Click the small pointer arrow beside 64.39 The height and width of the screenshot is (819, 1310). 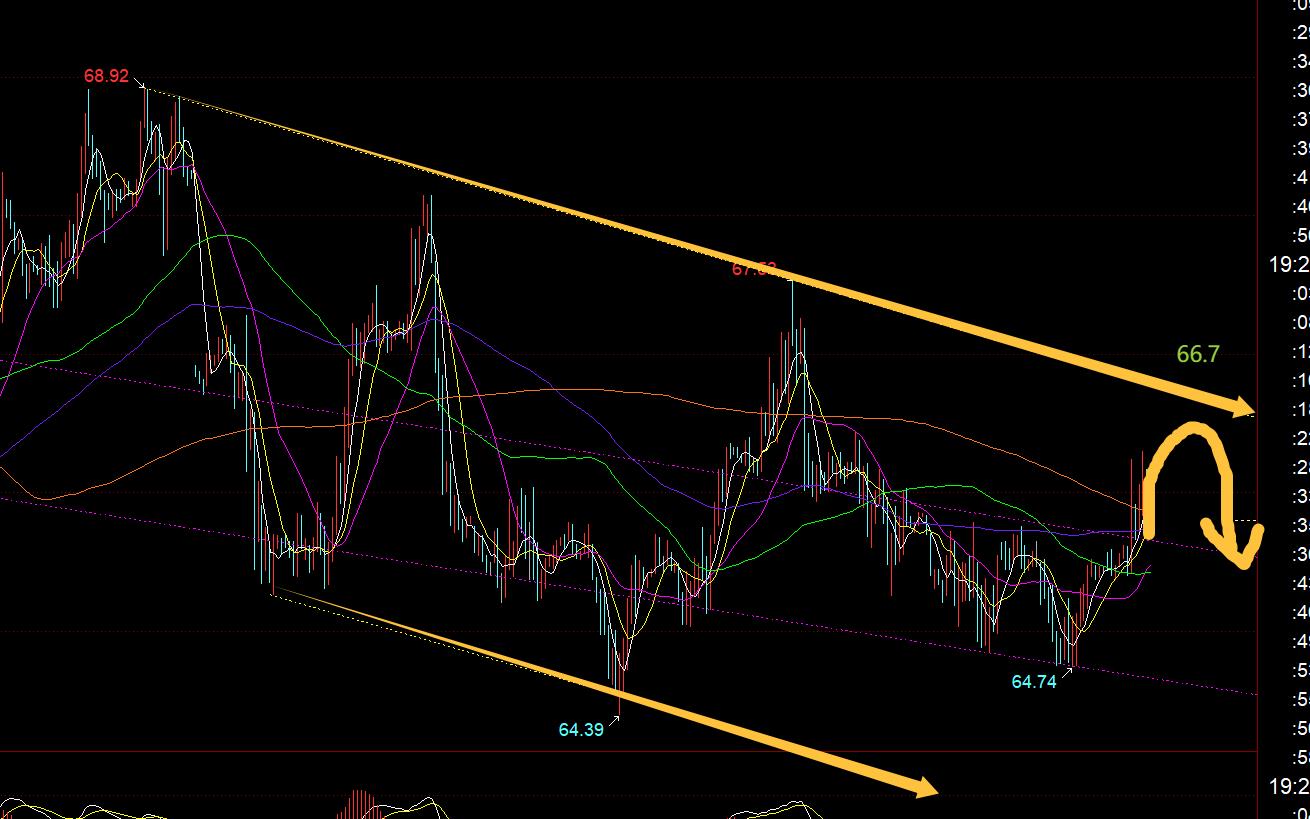614,722
